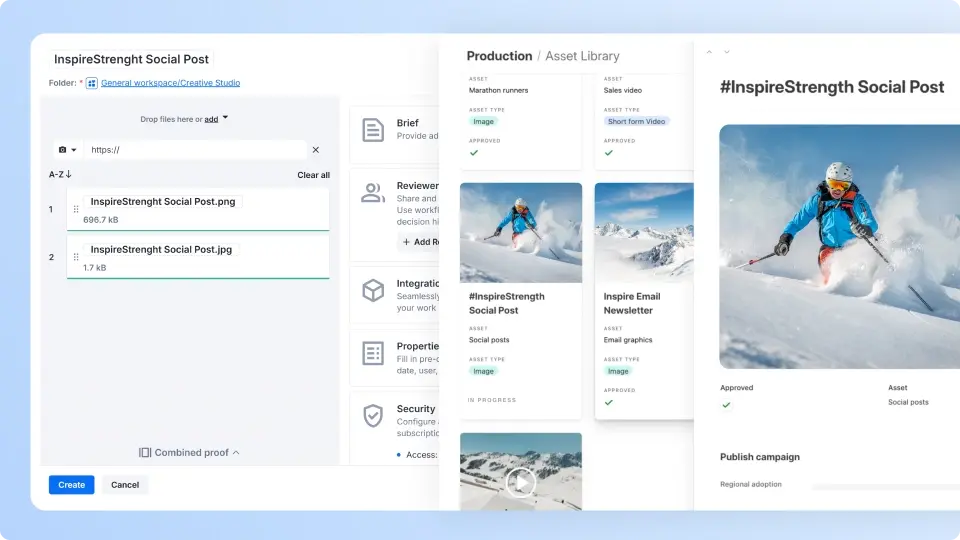Click the blue Create button

pyautogui.click(x=71, y=485)
